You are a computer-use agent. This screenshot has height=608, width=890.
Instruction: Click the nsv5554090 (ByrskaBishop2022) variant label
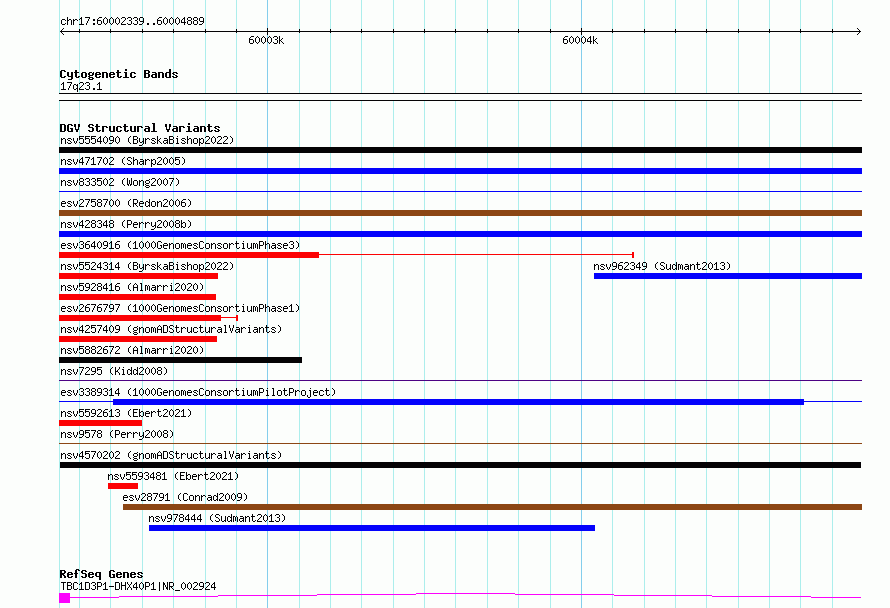coord(147,140)
